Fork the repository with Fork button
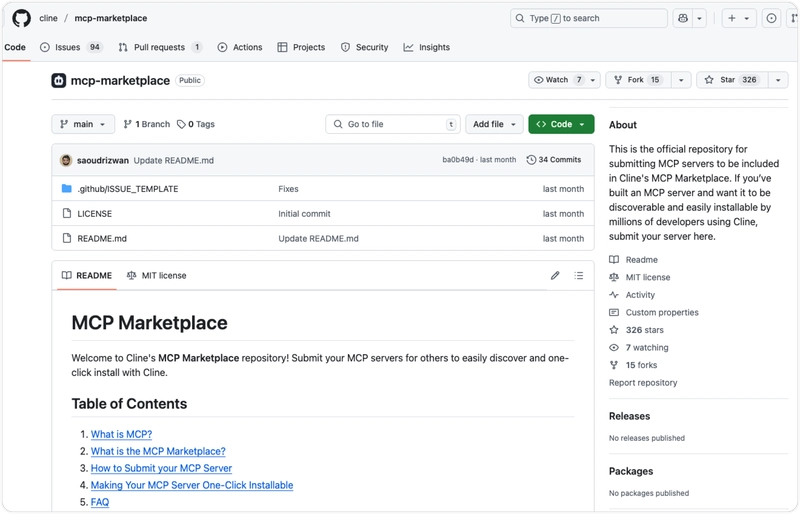 point(638,80)
